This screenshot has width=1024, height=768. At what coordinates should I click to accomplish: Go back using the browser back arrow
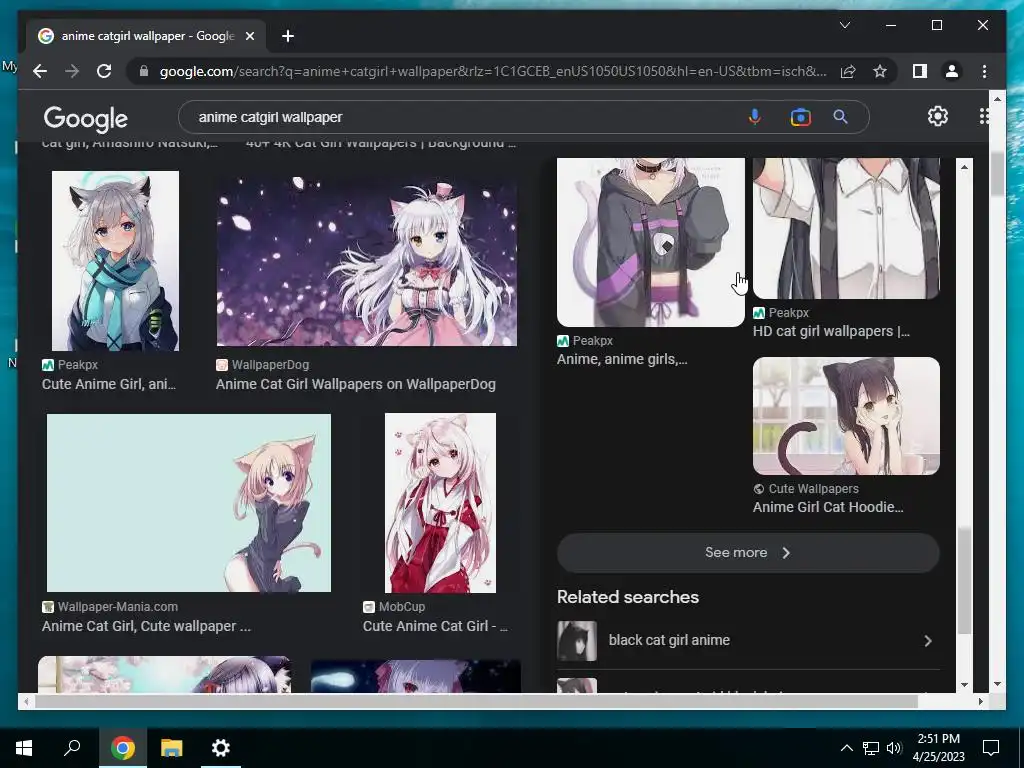point(40,71)
